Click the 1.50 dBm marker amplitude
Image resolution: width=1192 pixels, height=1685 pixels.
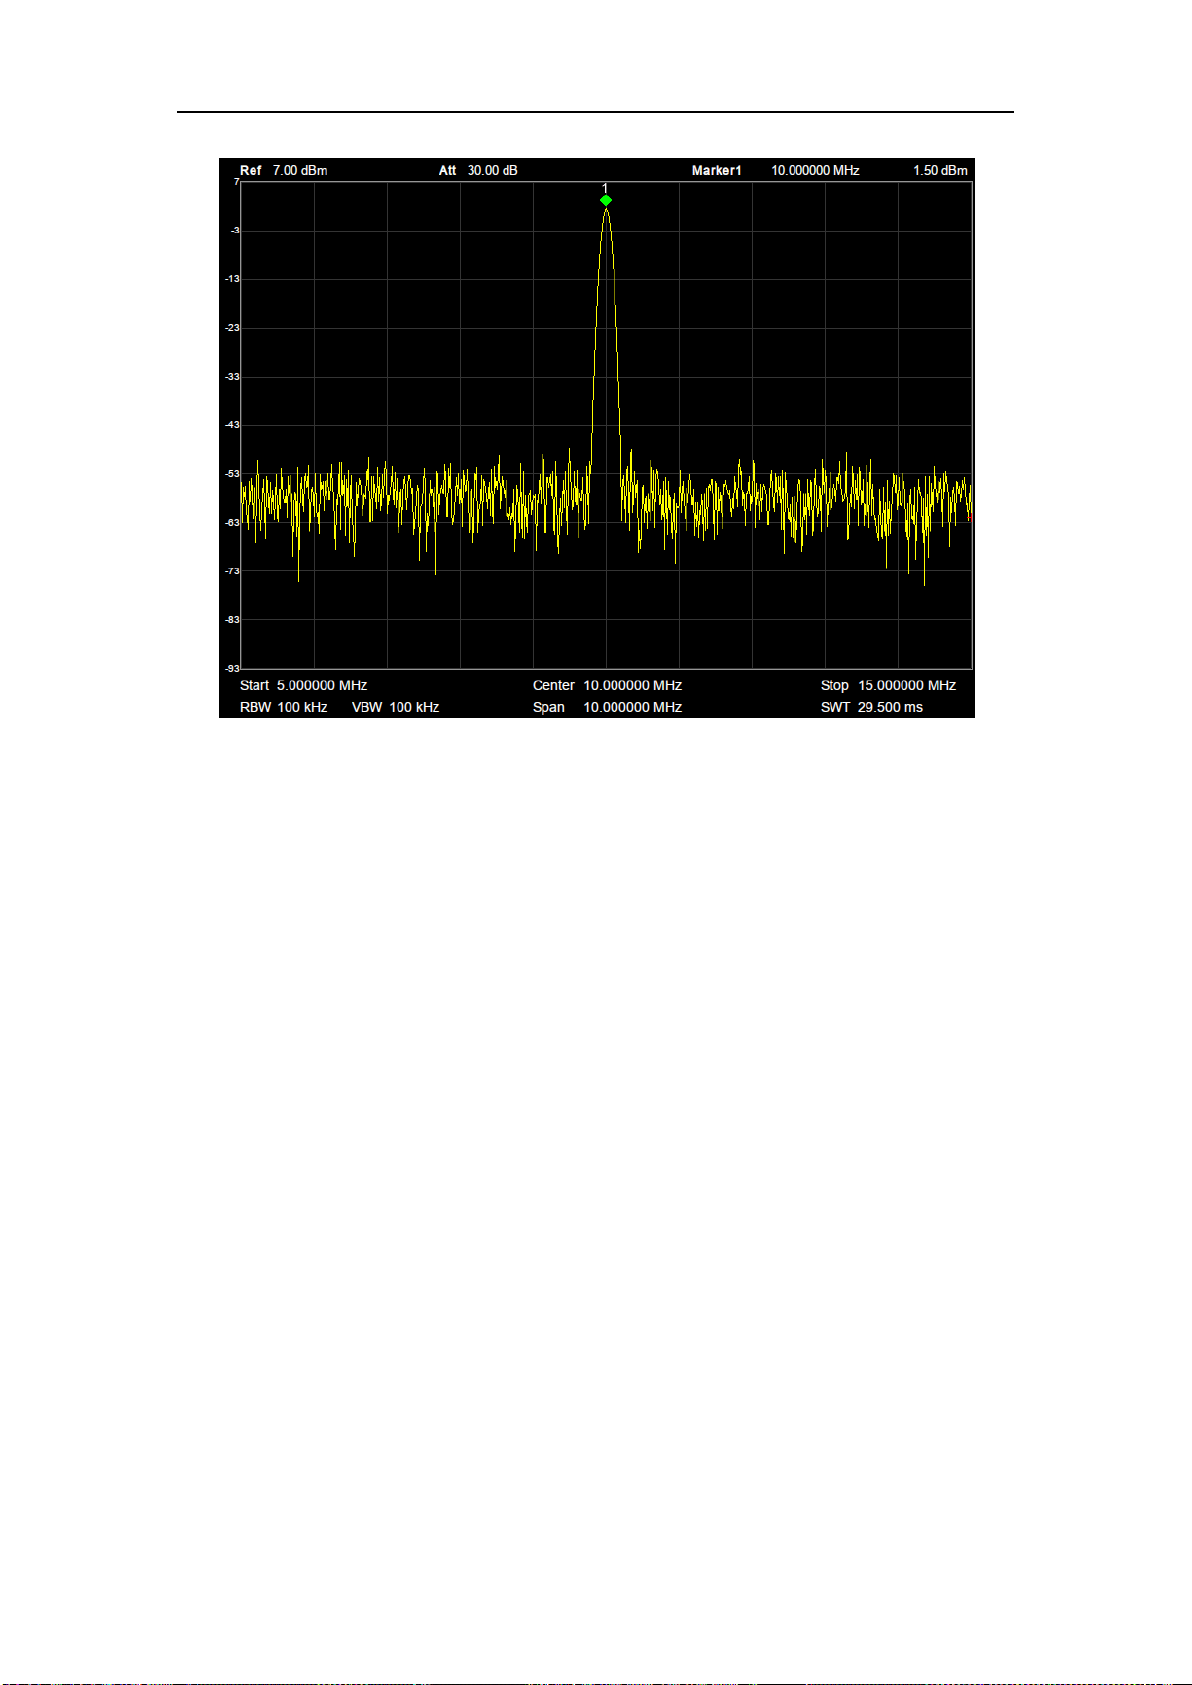[x=940, y=170]
